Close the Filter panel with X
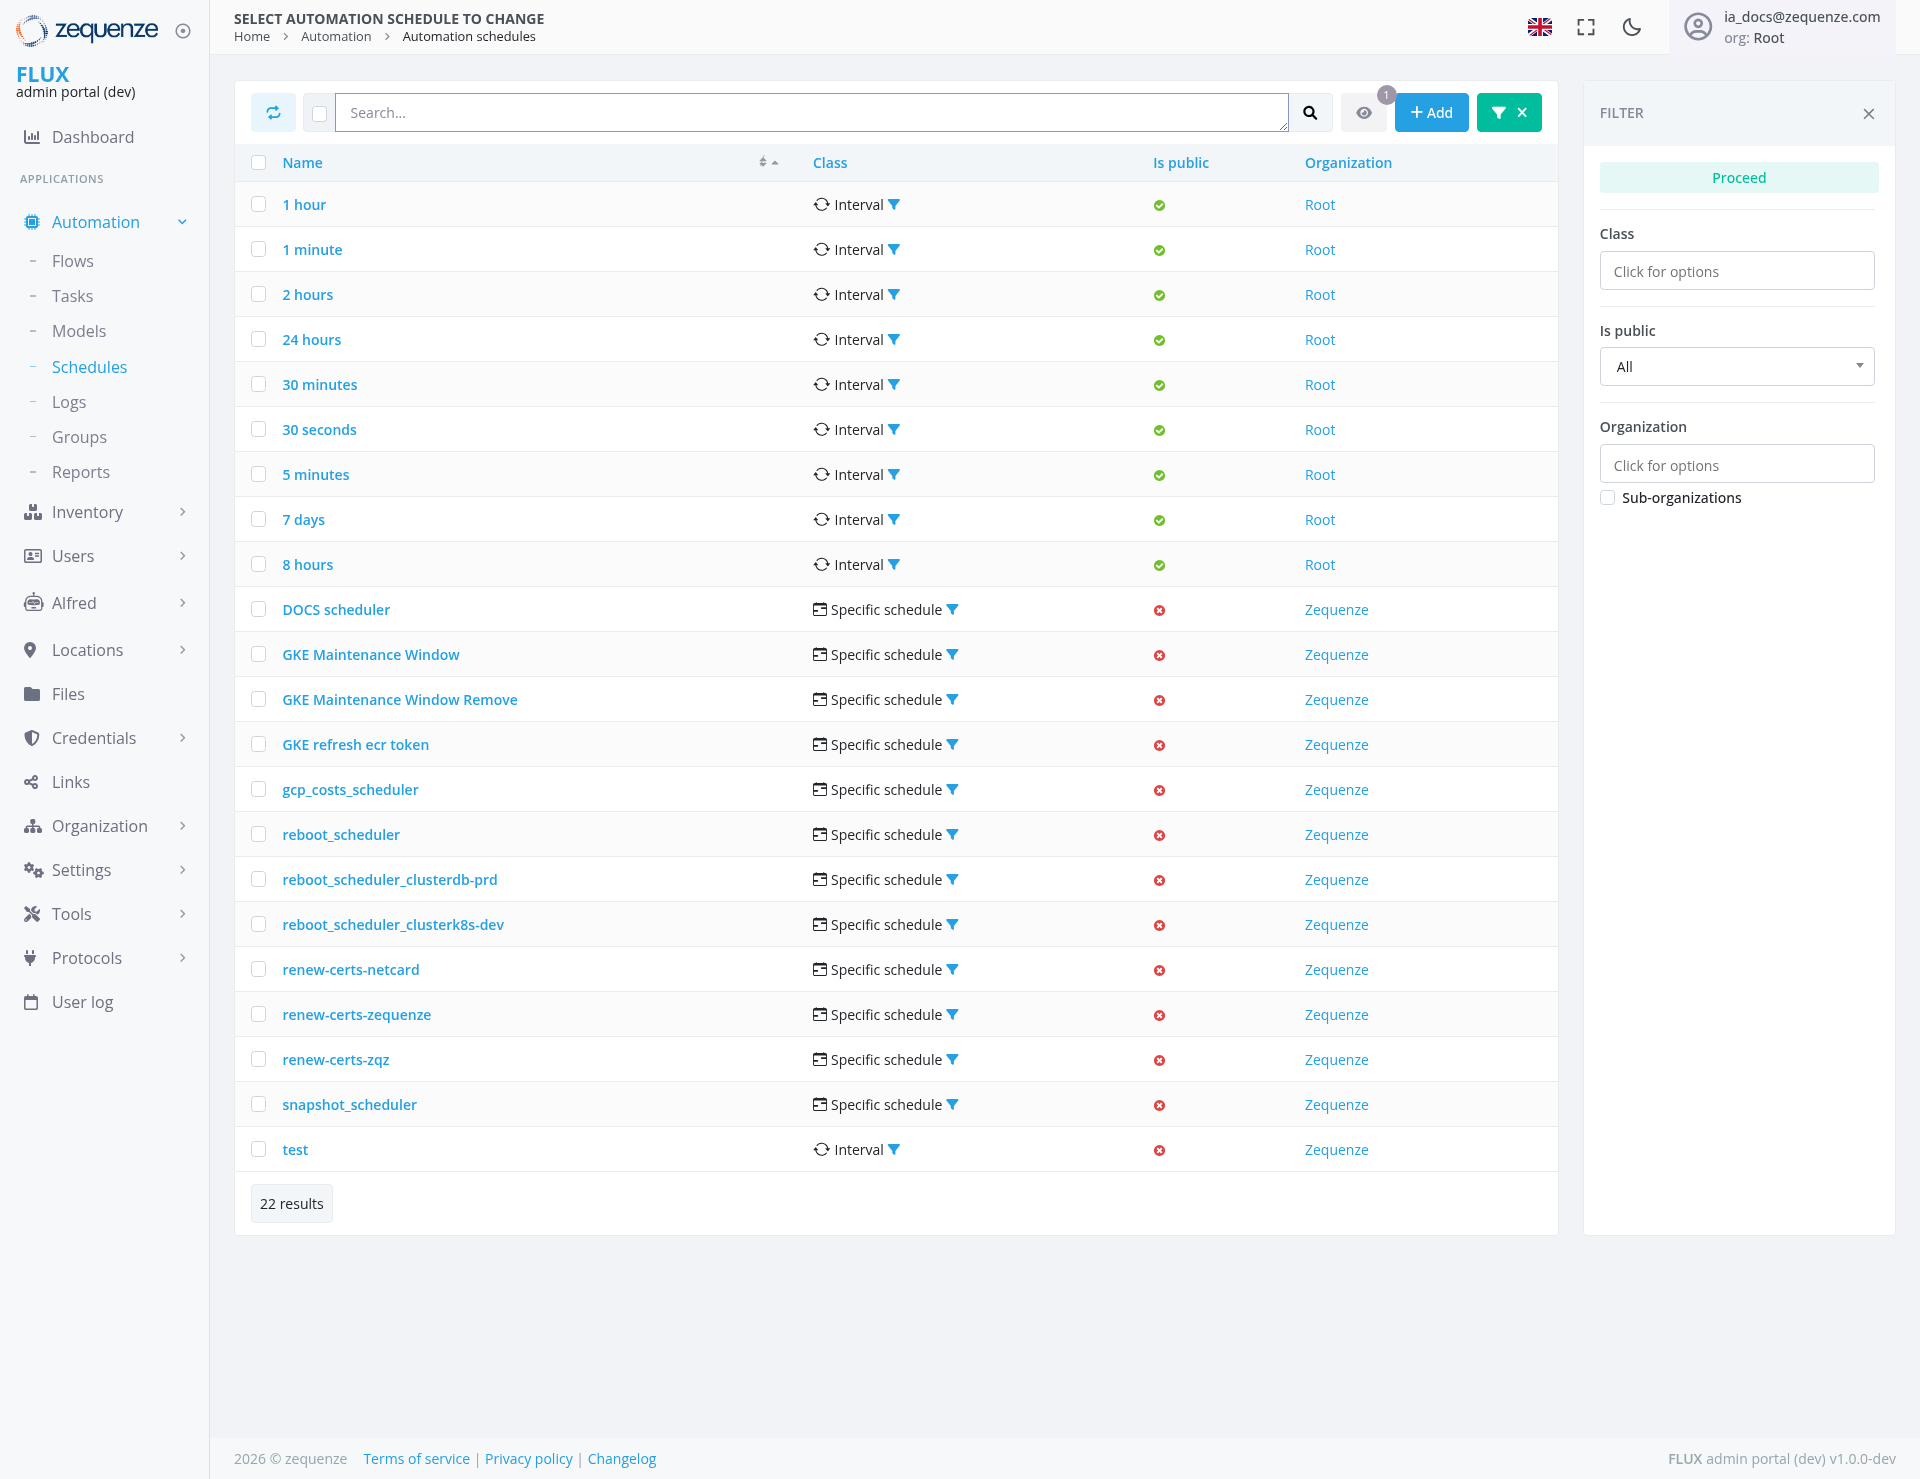 point(1869,114)
